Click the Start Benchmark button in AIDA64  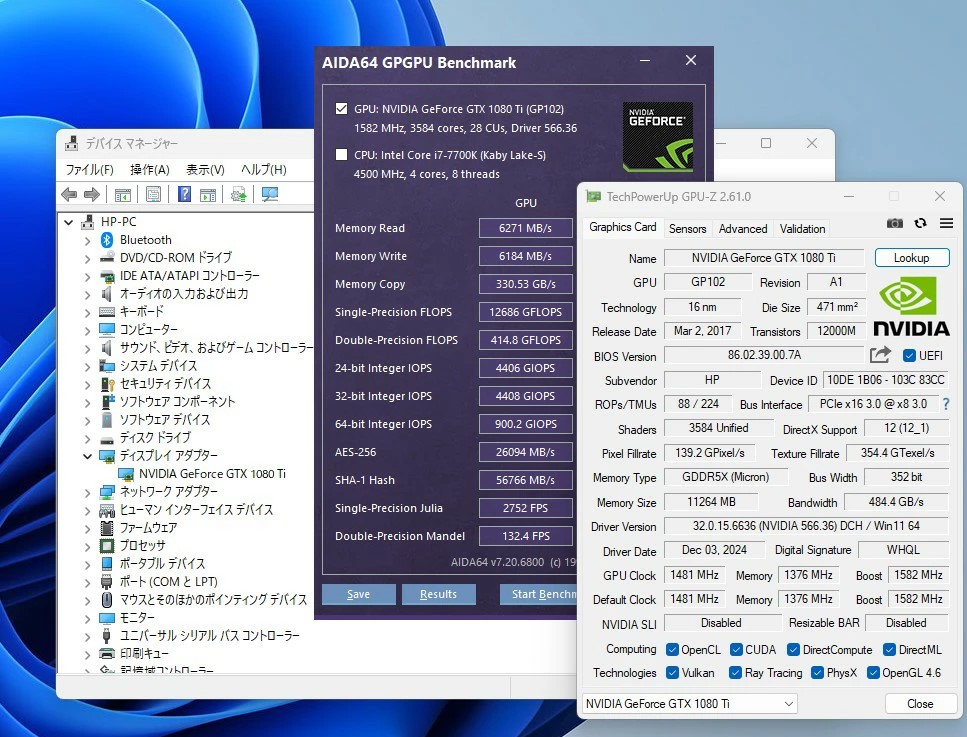[x=538, y=594]
